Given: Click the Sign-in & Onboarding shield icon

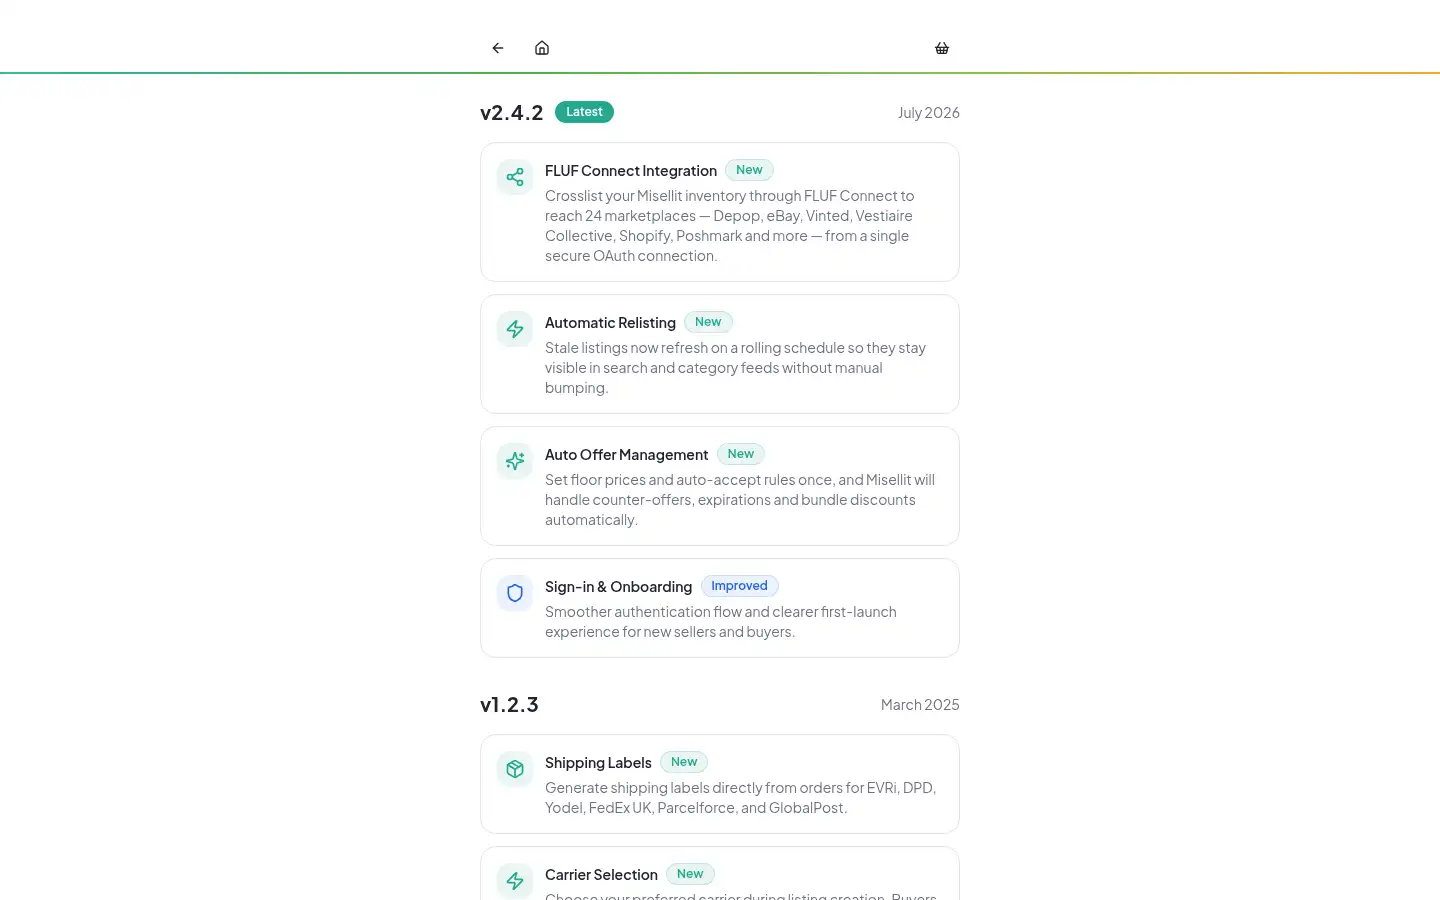Looking at the screenshot, I should (515, 594).
